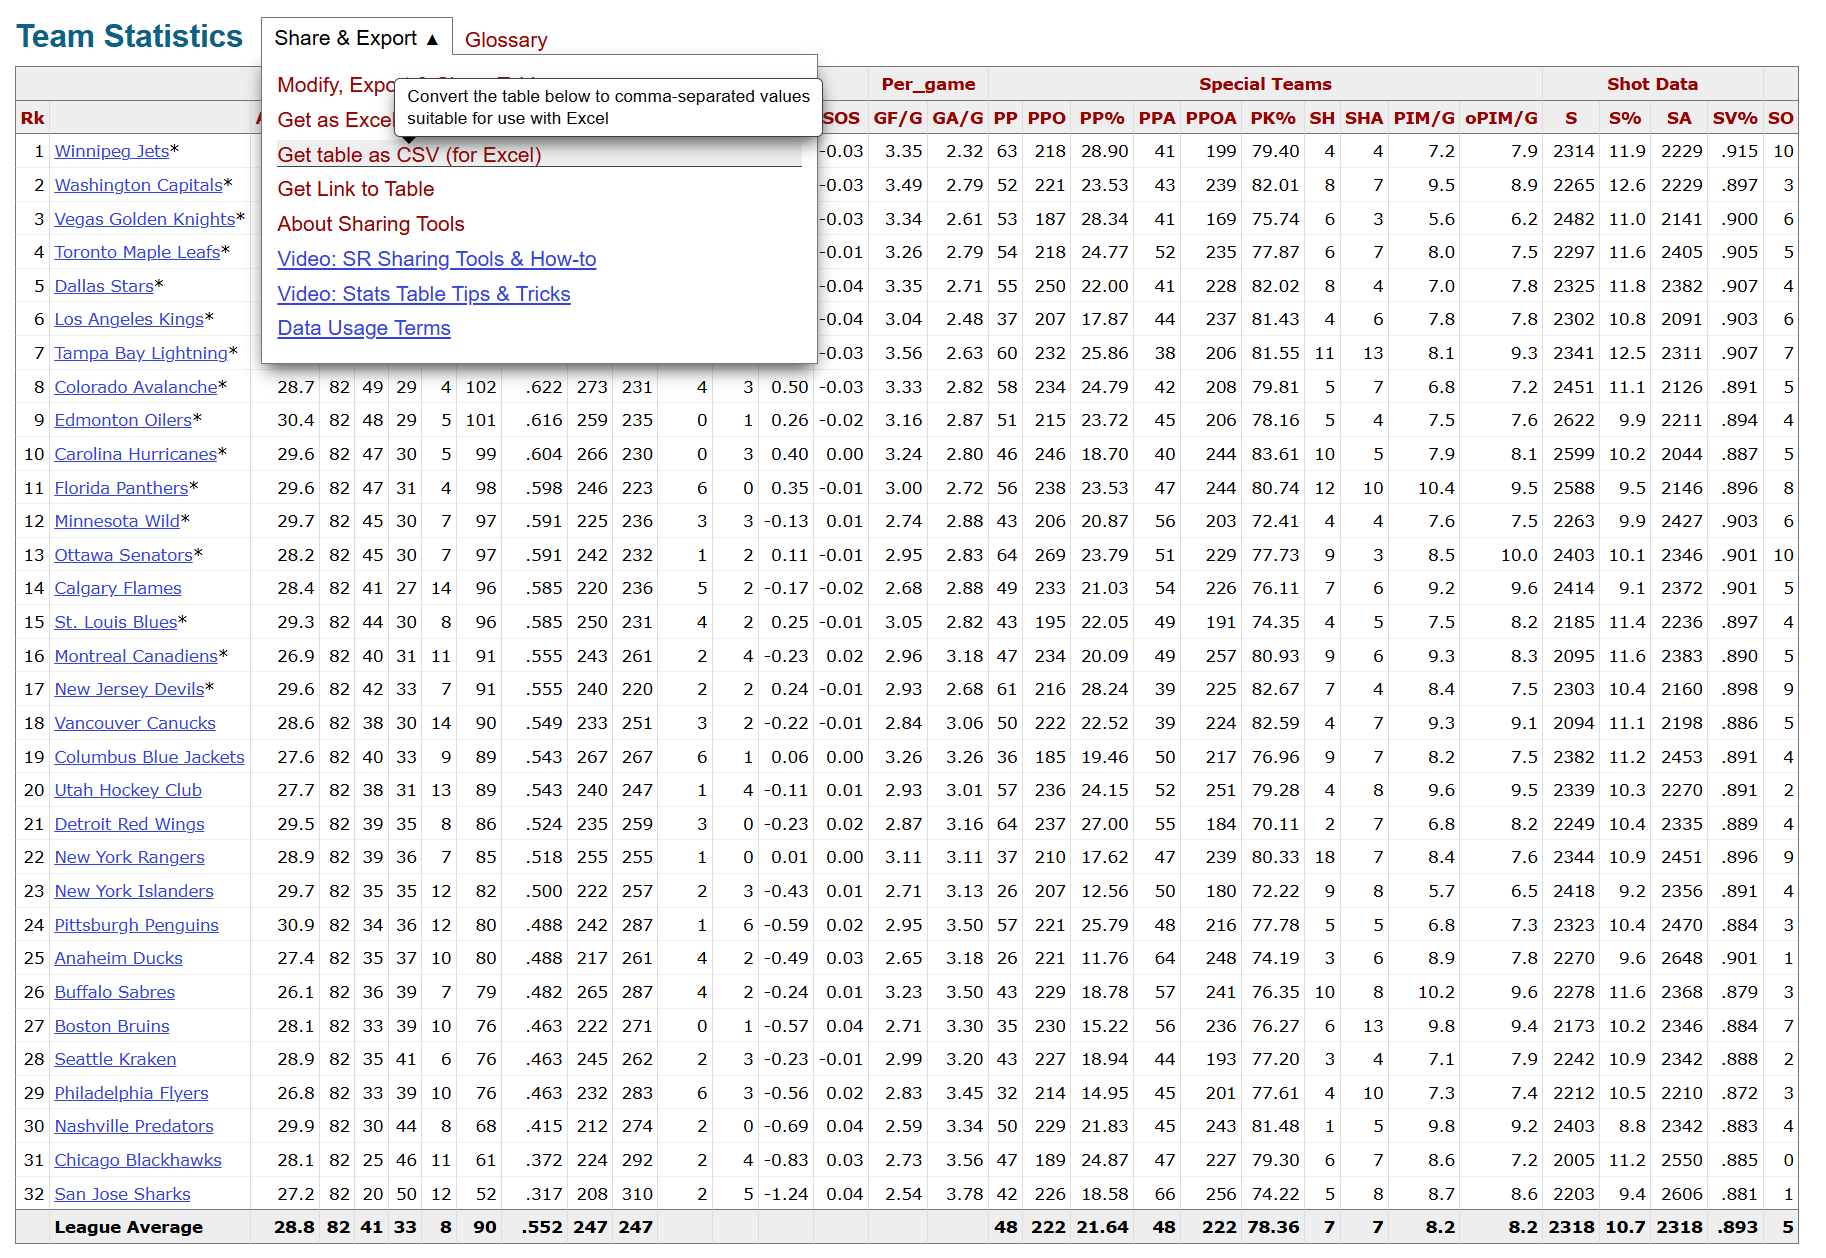Choose Get table as CSV (for Excel)
The width and height of the screenshot is (1826, 1258).
409,155
